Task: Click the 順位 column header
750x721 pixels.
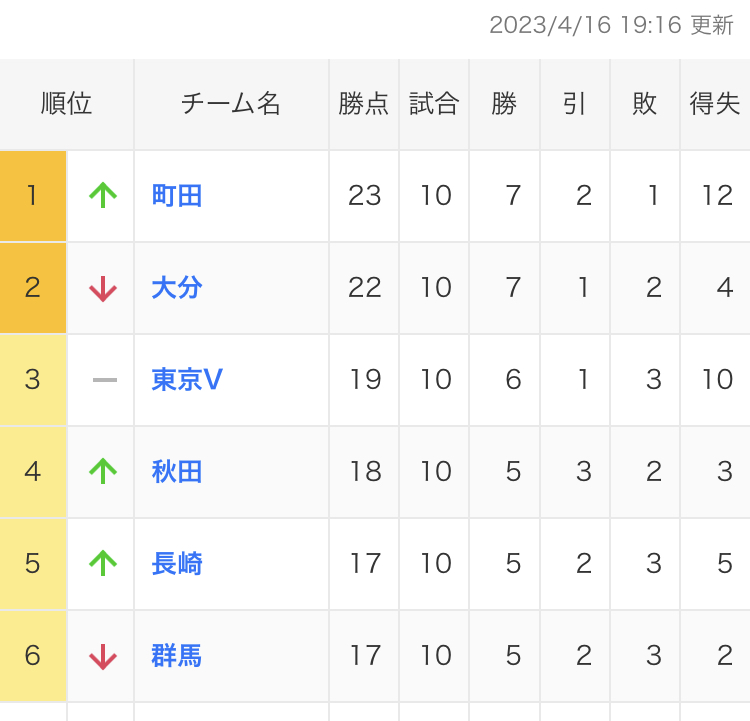Action: [x=67, y=104]
